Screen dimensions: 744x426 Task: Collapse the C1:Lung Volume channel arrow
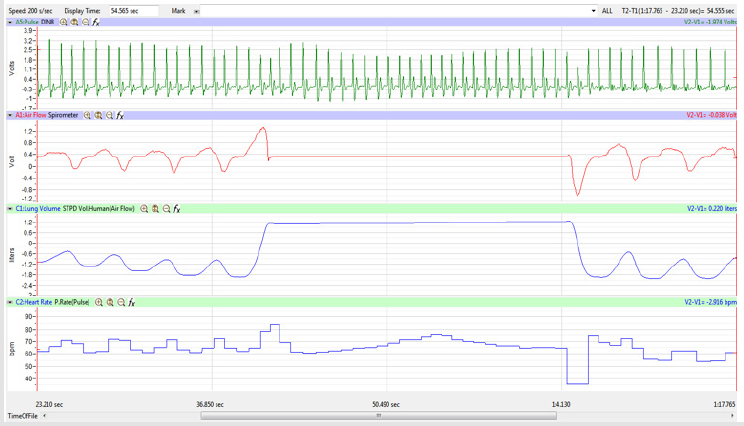(10, 209)
